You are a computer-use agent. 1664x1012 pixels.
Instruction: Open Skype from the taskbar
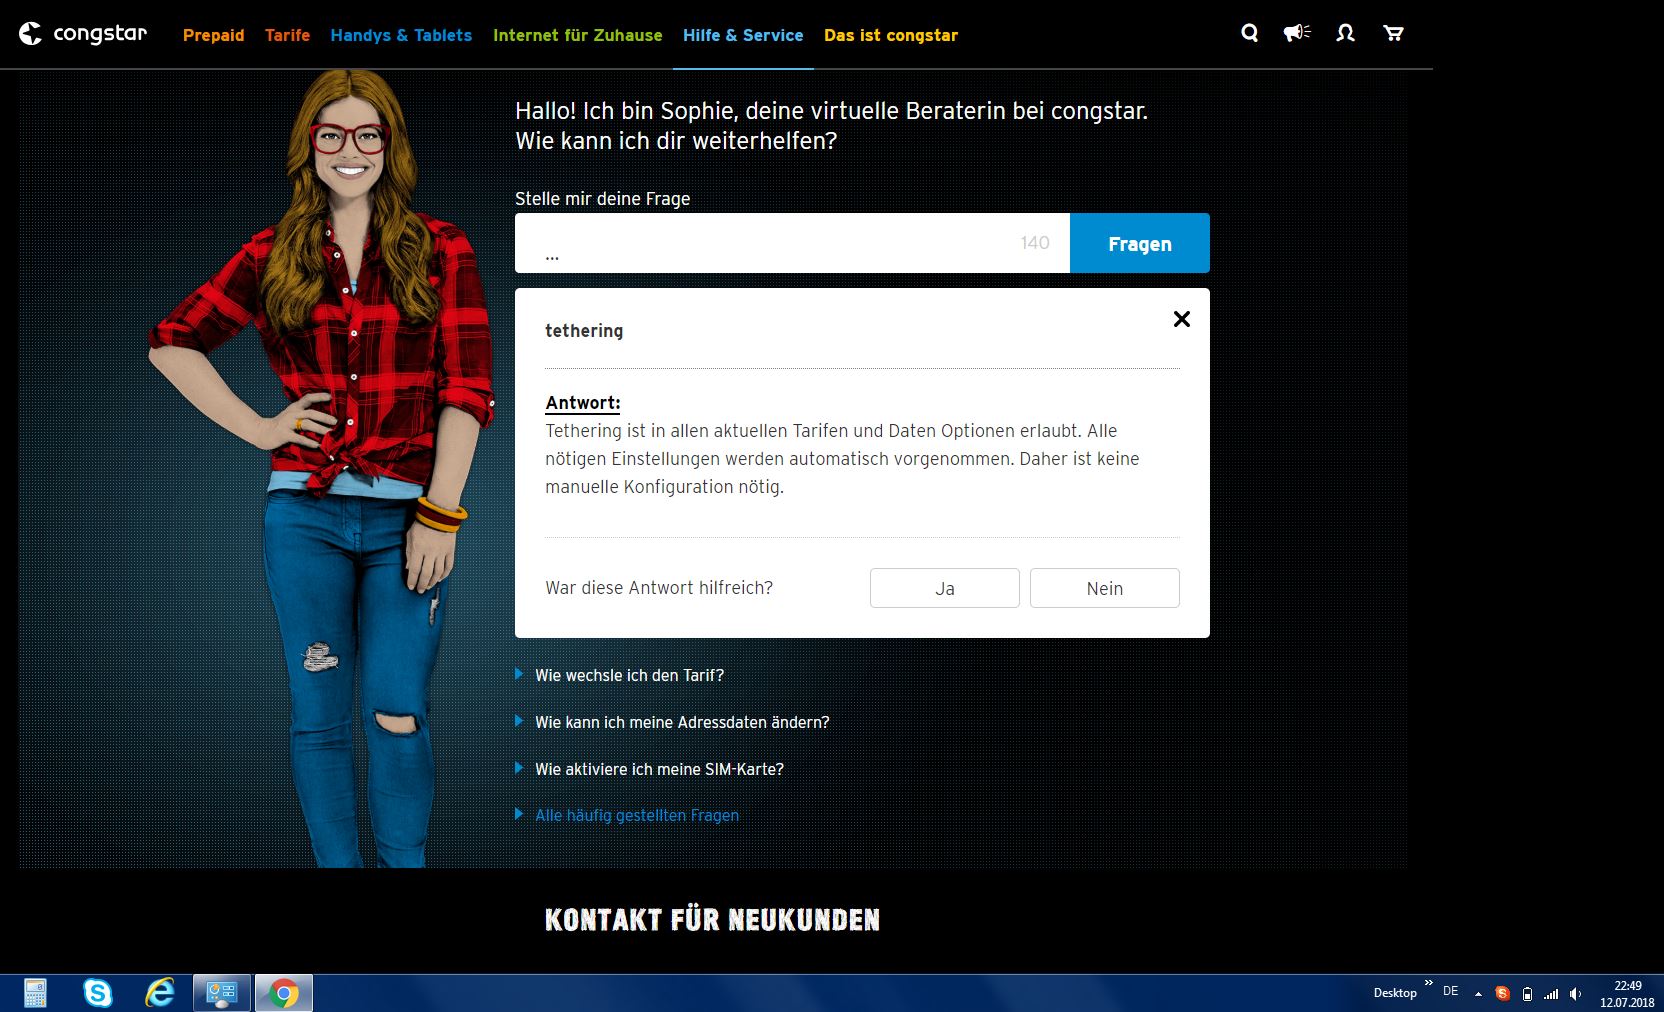click(98, 992)
